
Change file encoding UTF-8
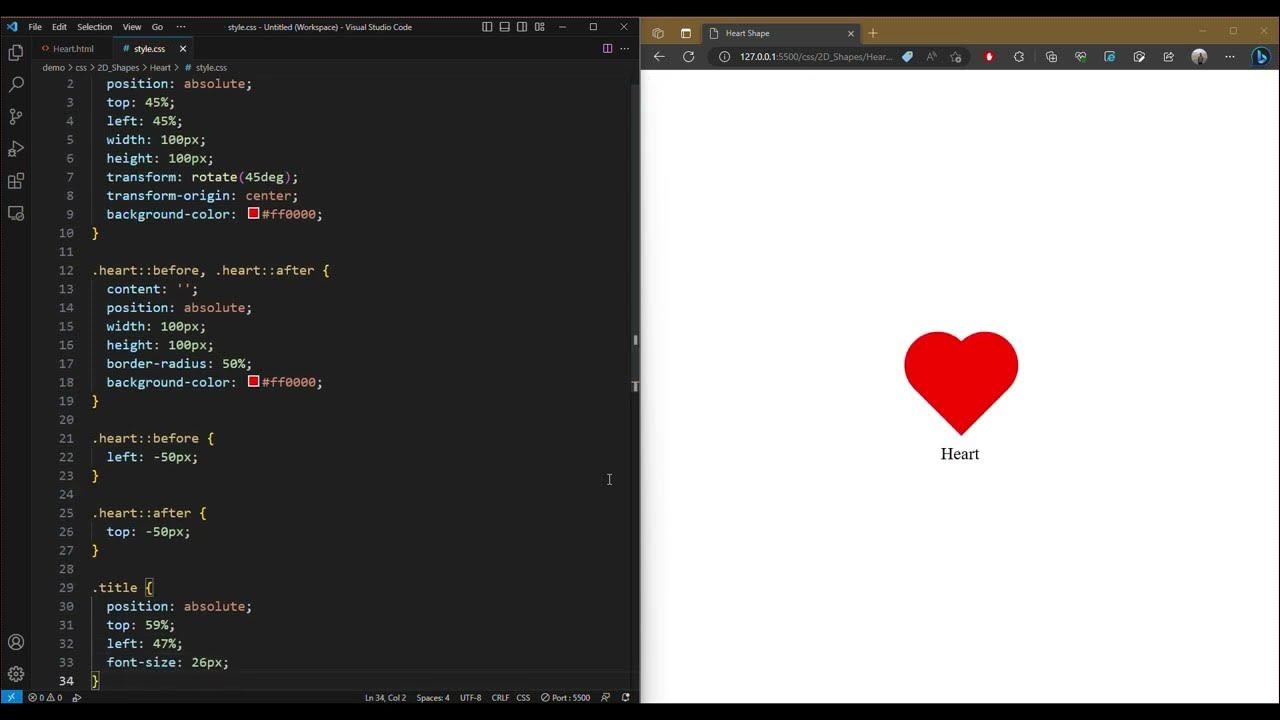tap(470, 697)
